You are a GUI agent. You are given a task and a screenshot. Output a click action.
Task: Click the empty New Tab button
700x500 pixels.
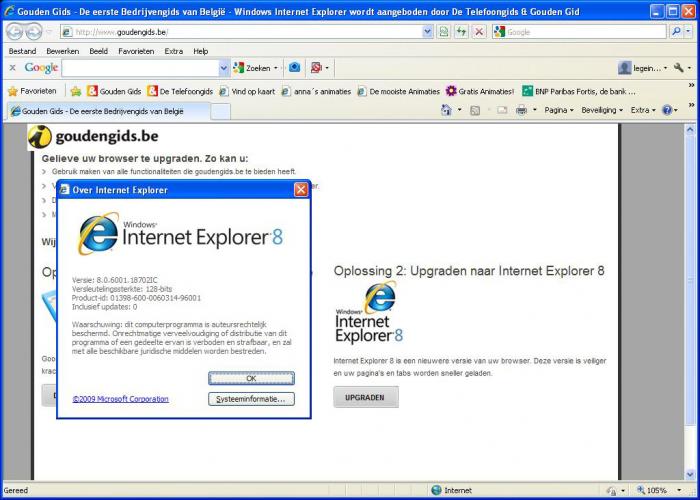pyautogui.click(x=221, y=111)
